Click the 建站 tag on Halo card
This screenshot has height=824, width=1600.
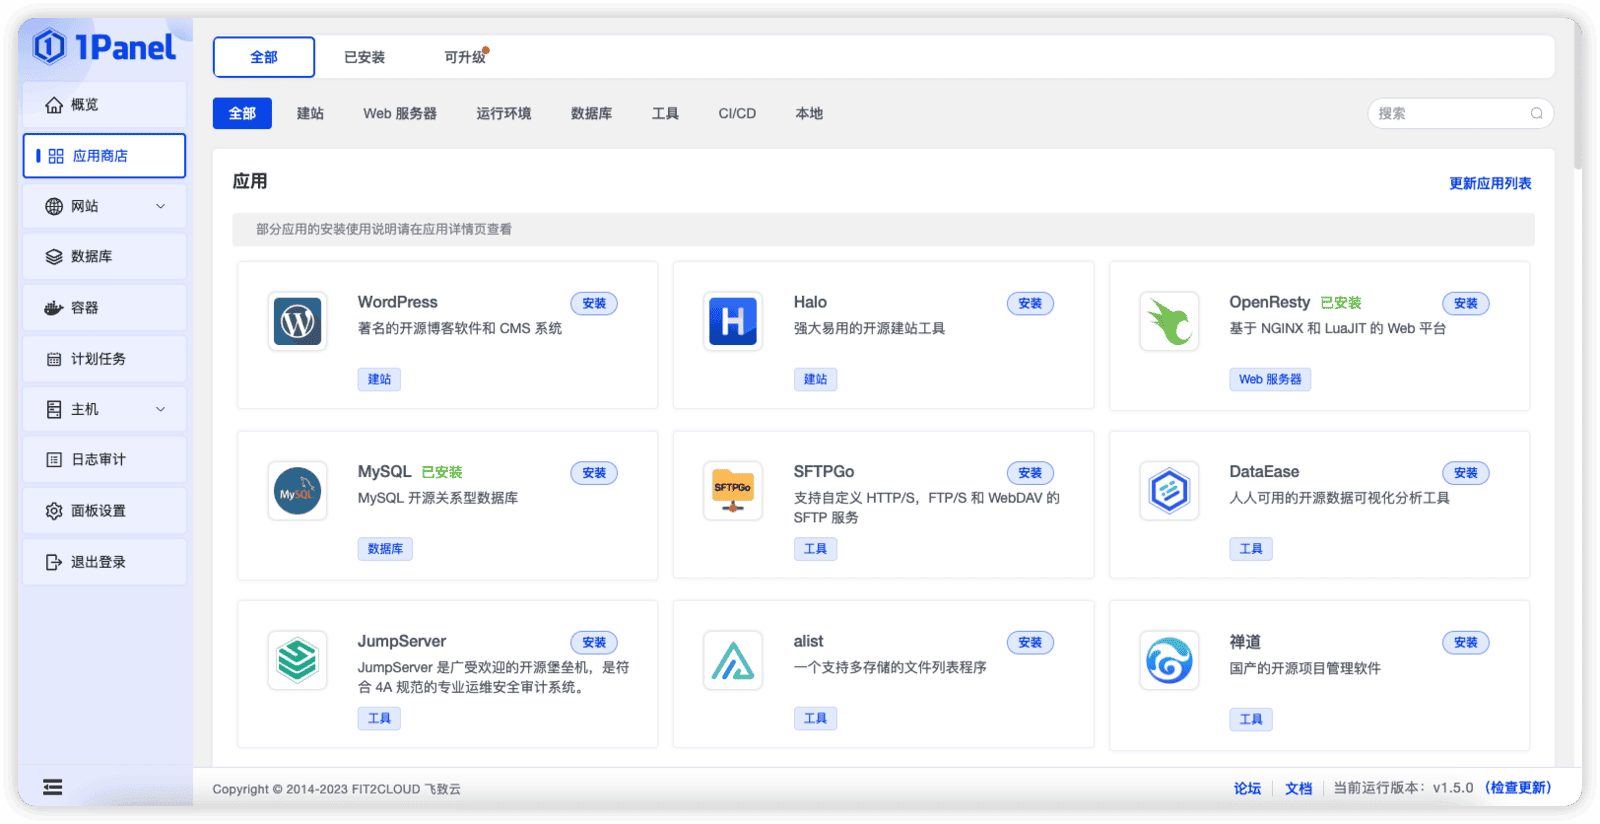(815, 379)
